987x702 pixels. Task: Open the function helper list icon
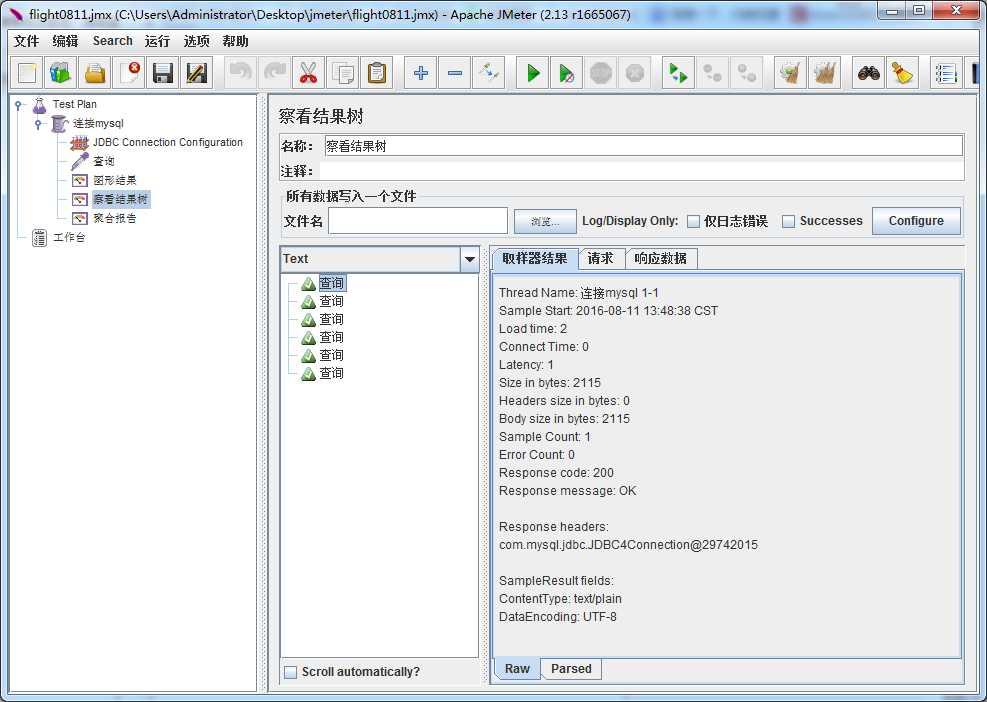click(x=945, y=73)
